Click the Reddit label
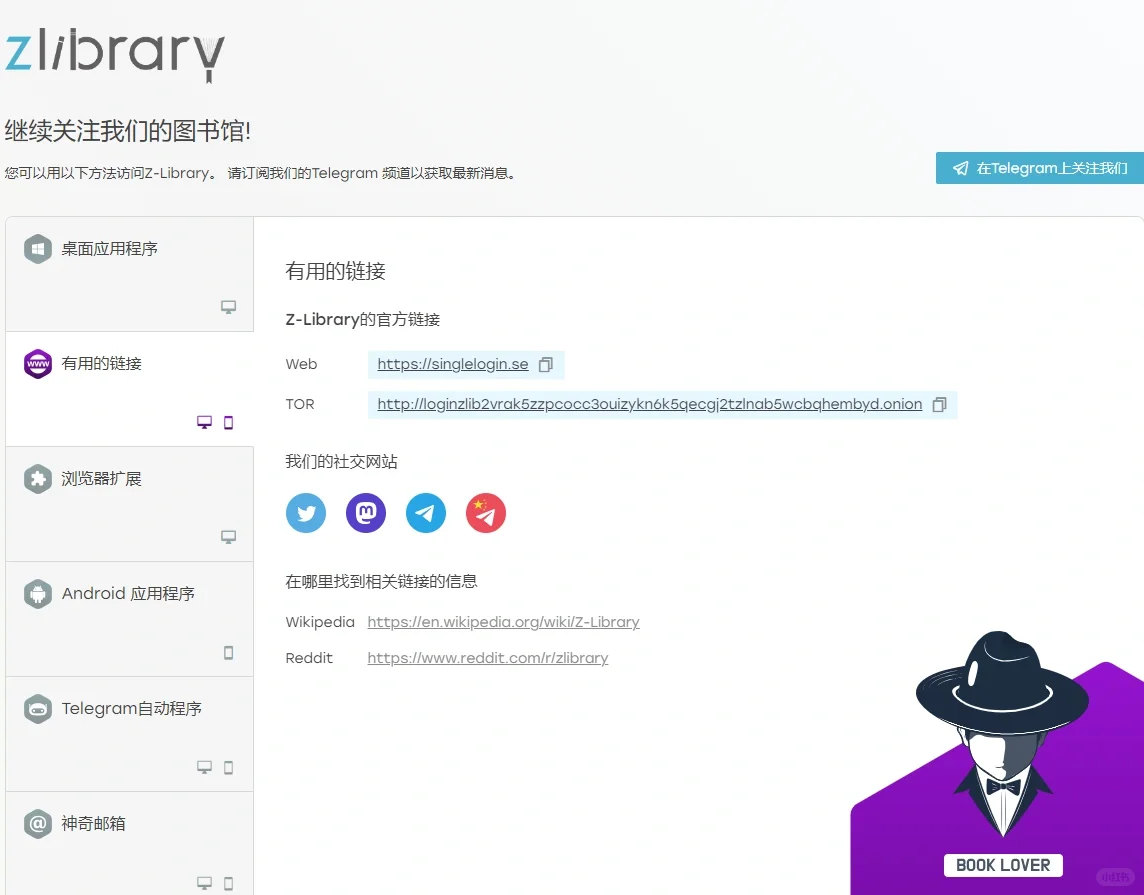The width and height of the screenshot is (1144, 895). (x=309, y=658)
